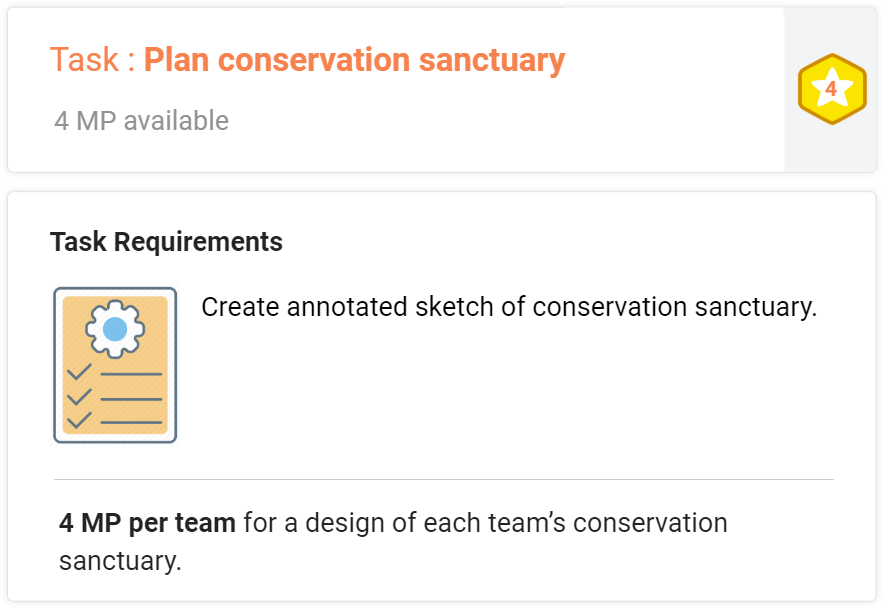Click the top line beside the first checkmark
The width and height of the screenshot is (885, 608).
click(x=131, y=374)
